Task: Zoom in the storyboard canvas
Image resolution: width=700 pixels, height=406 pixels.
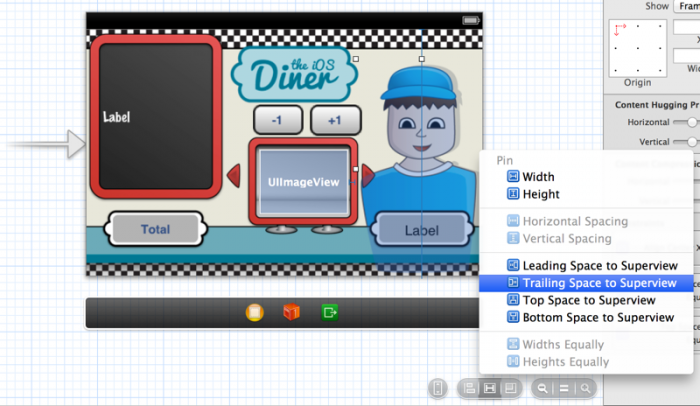Action: (585, 388)
